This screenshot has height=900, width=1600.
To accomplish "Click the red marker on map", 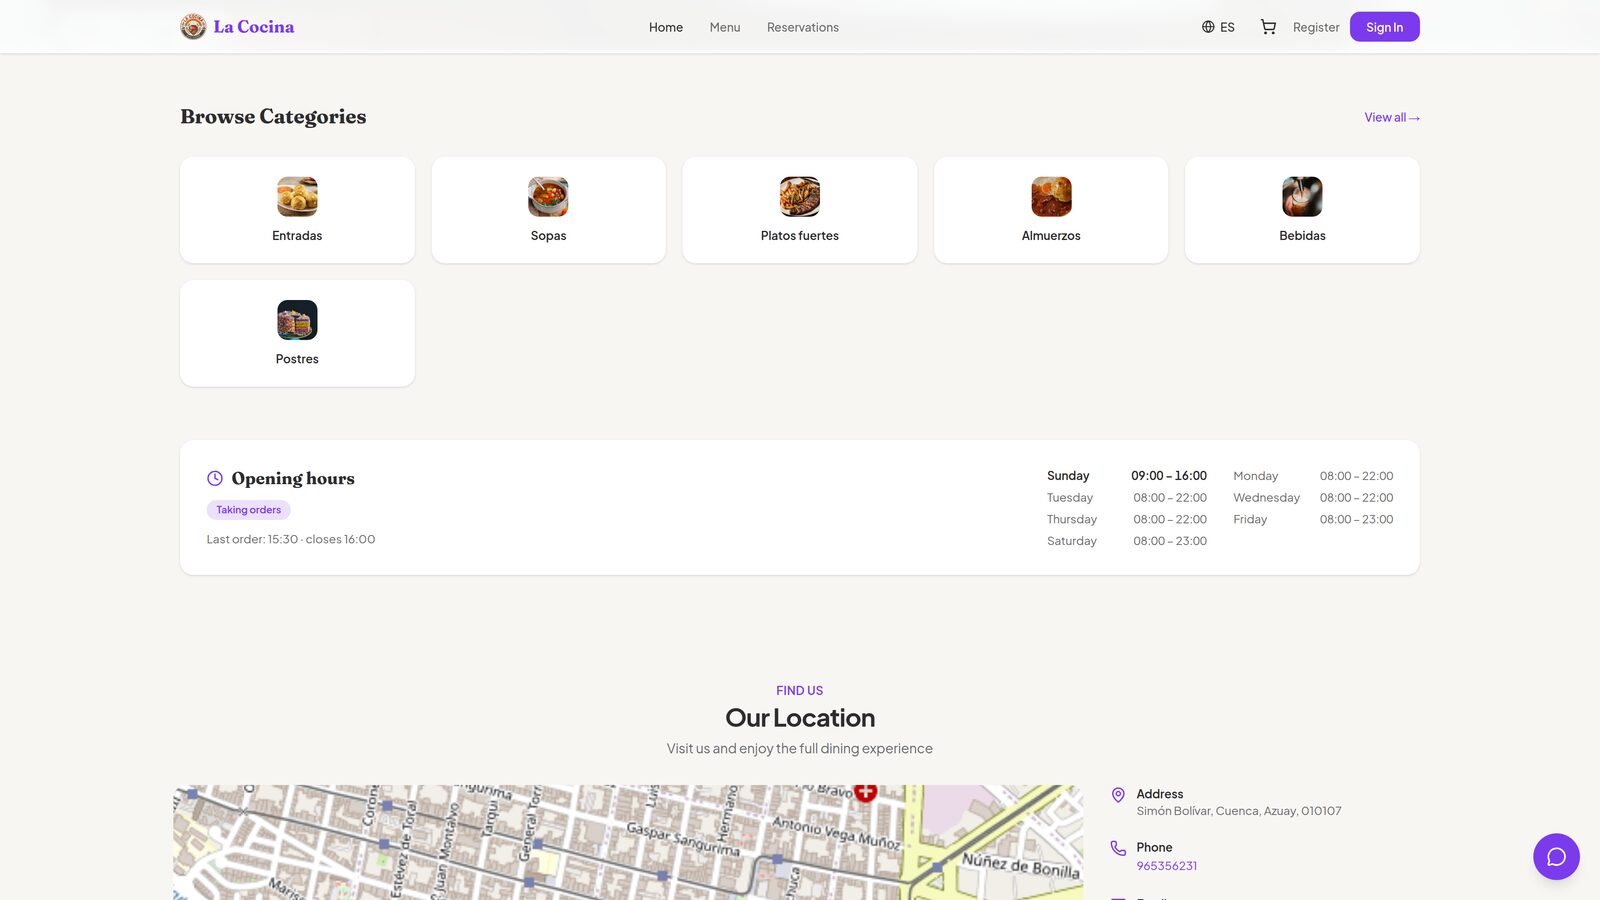I will [866, 792].
